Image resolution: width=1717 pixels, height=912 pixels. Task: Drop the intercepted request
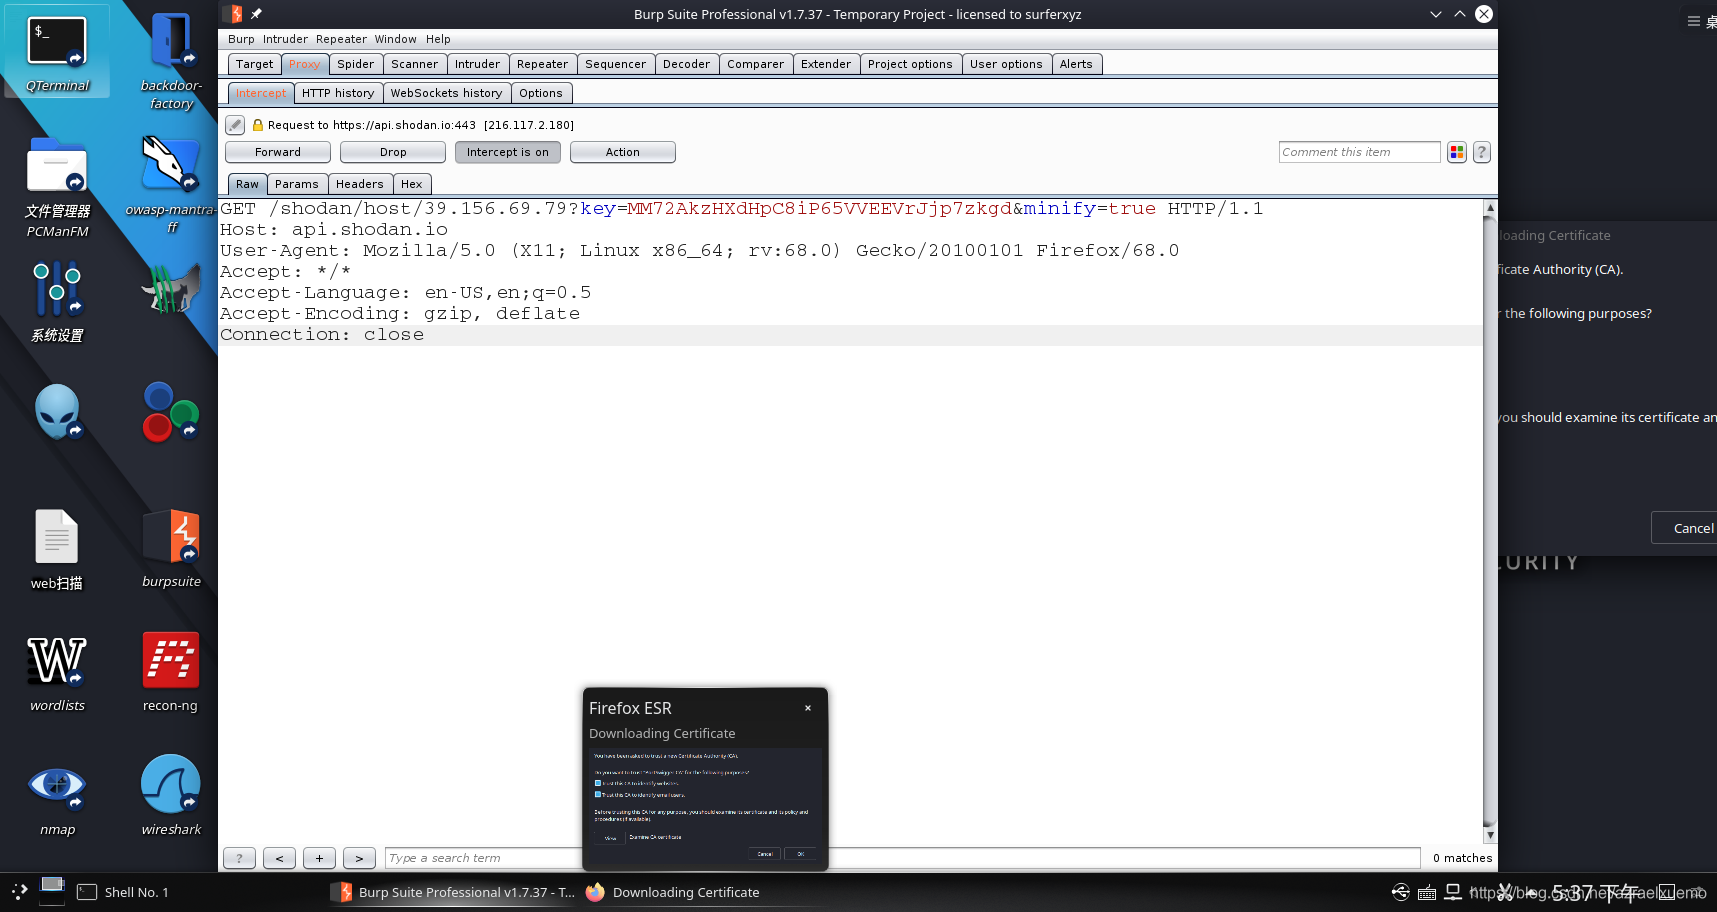coord(393,152)
